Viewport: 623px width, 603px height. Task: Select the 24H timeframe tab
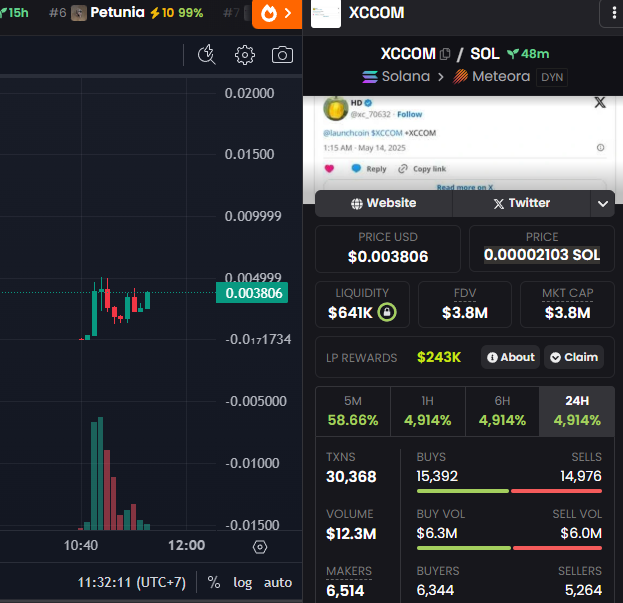[577, 411]
